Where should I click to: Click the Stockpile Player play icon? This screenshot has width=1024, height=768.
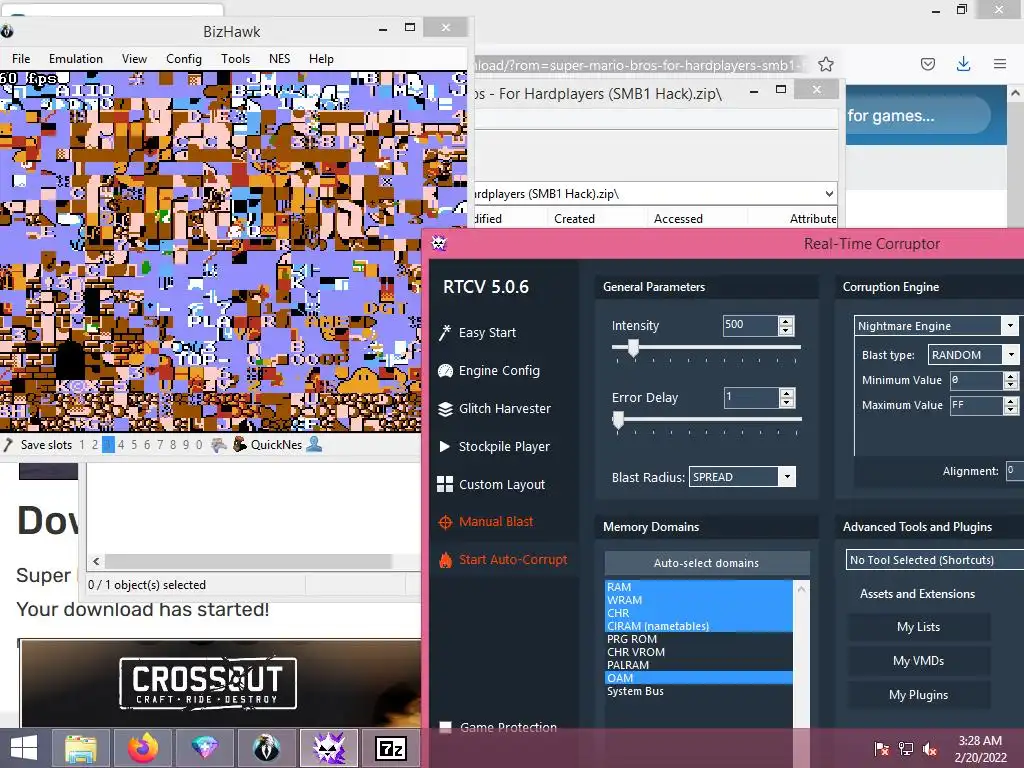445,447
